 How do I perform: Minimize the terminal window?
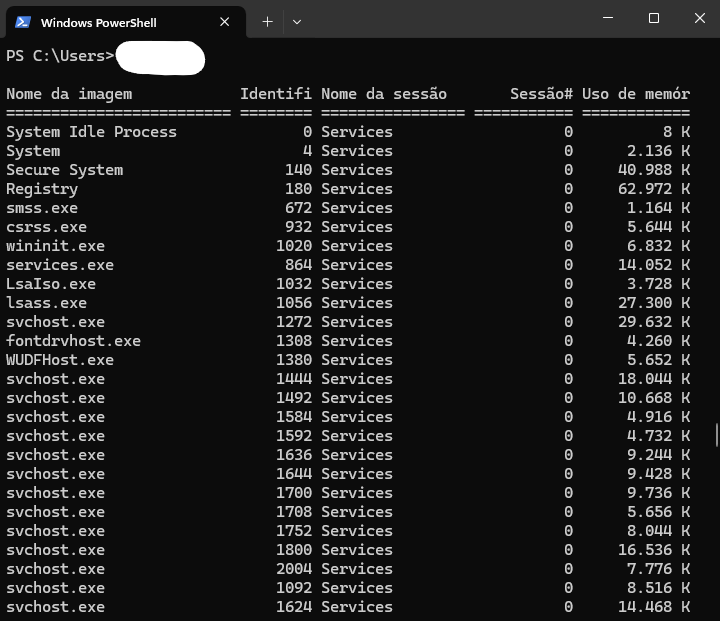608,18
